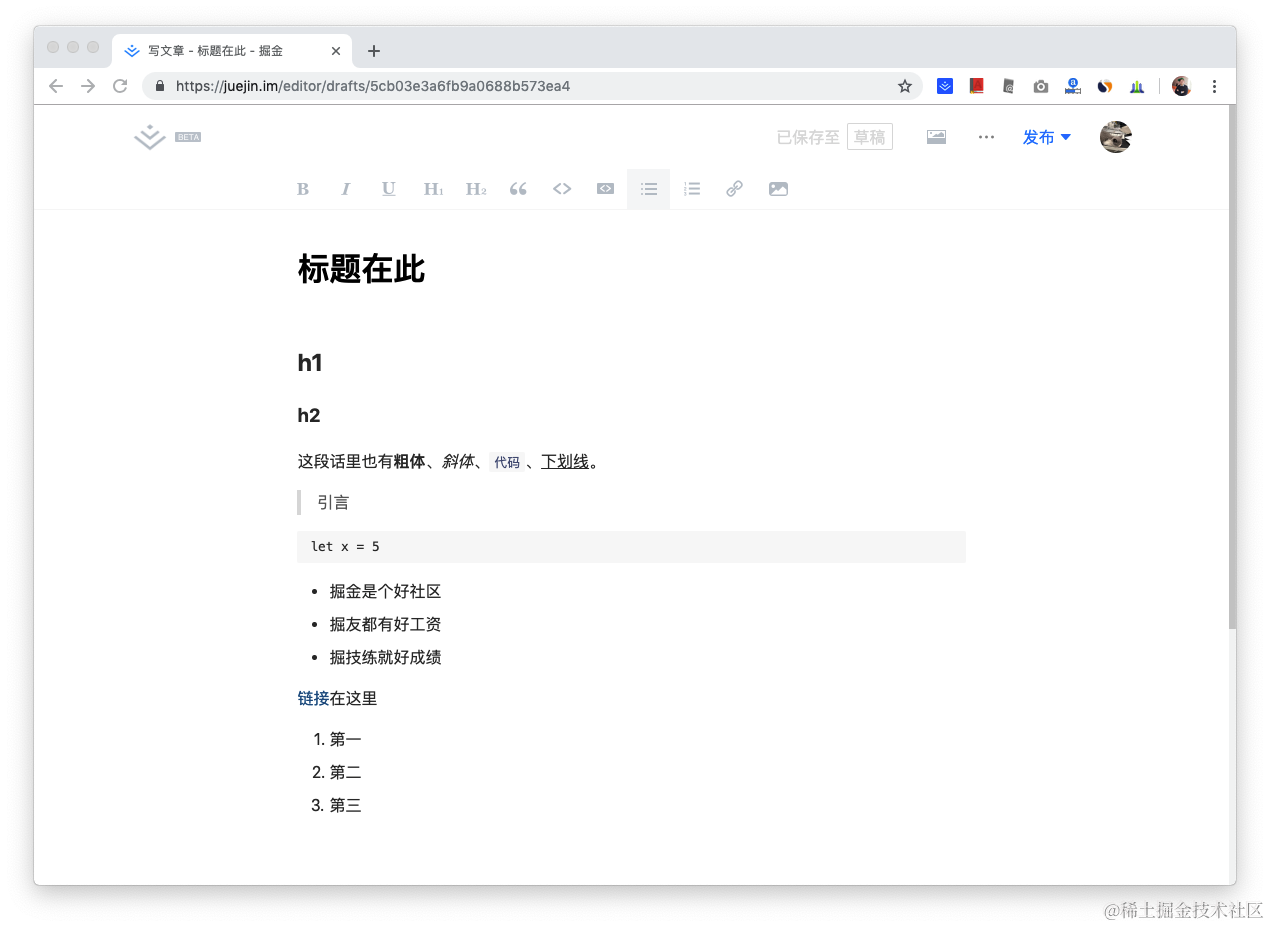The width and height of the screenshot is (1270, 927).
Task: Insert a blockquote using the quote icon
Action: pos(518,188)
